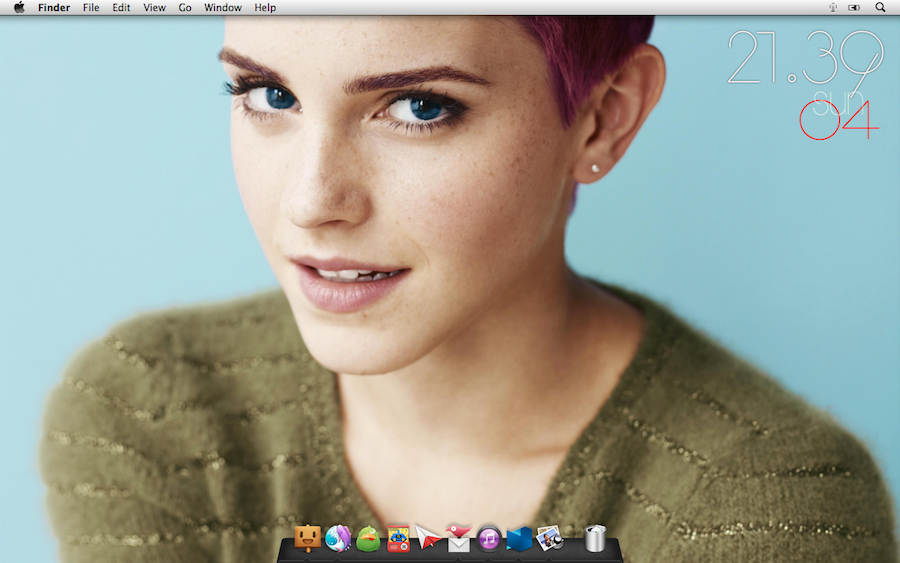This screenshot has width=900, height=563.
Task: Click the antenna status icon in menu bar
Action: point(833,7)
